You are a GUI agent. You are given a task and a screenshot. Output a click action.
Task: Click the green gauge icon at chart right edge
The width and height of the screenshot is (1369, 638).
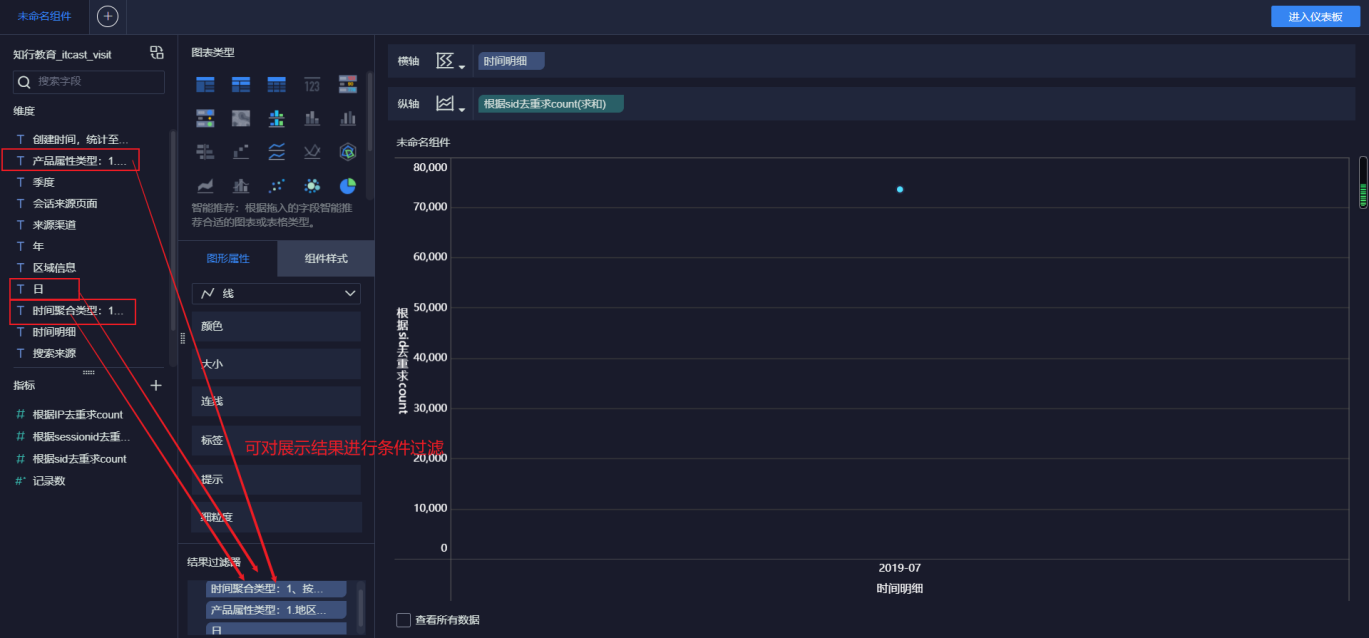1363,183
